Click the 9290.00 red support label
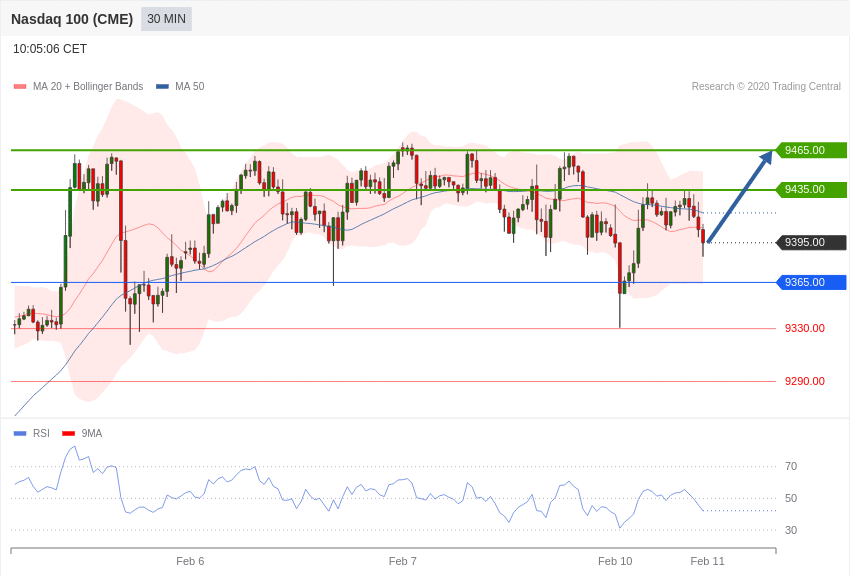The height and width of the screenshot is (576, 850). tap(804, 381)
